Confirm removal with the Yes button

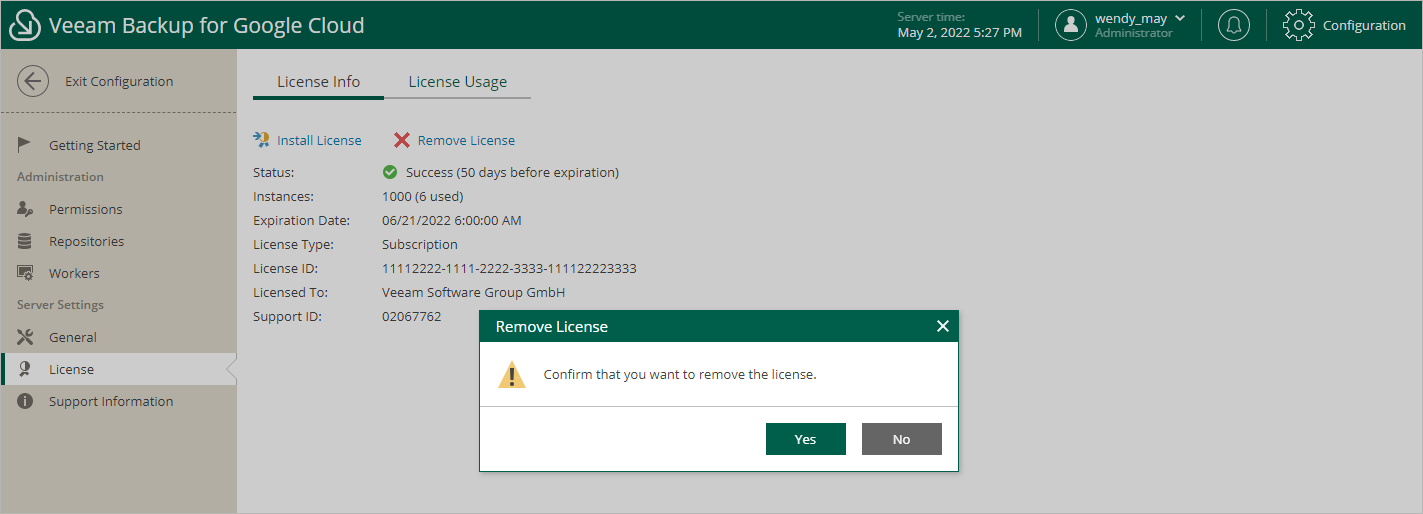coord(806,439)
